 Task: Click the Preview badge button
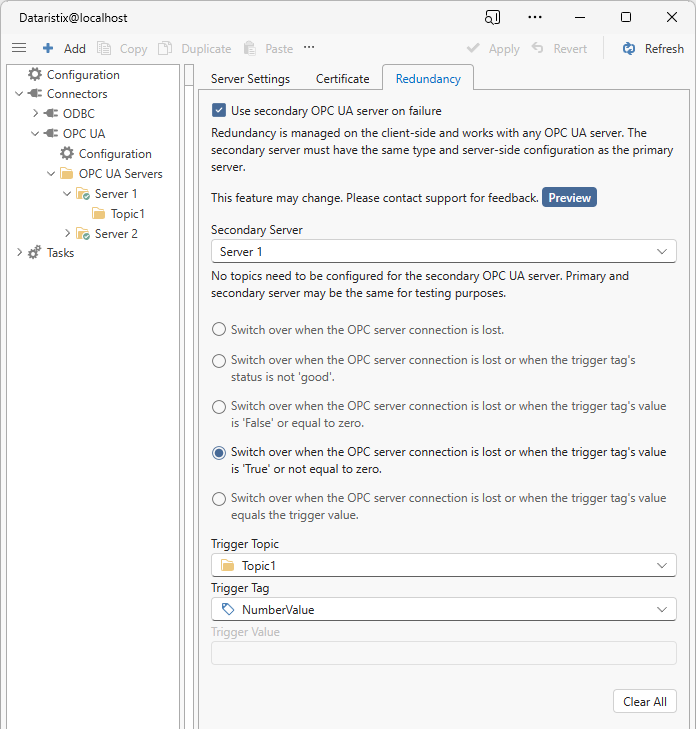pos(569,197)
